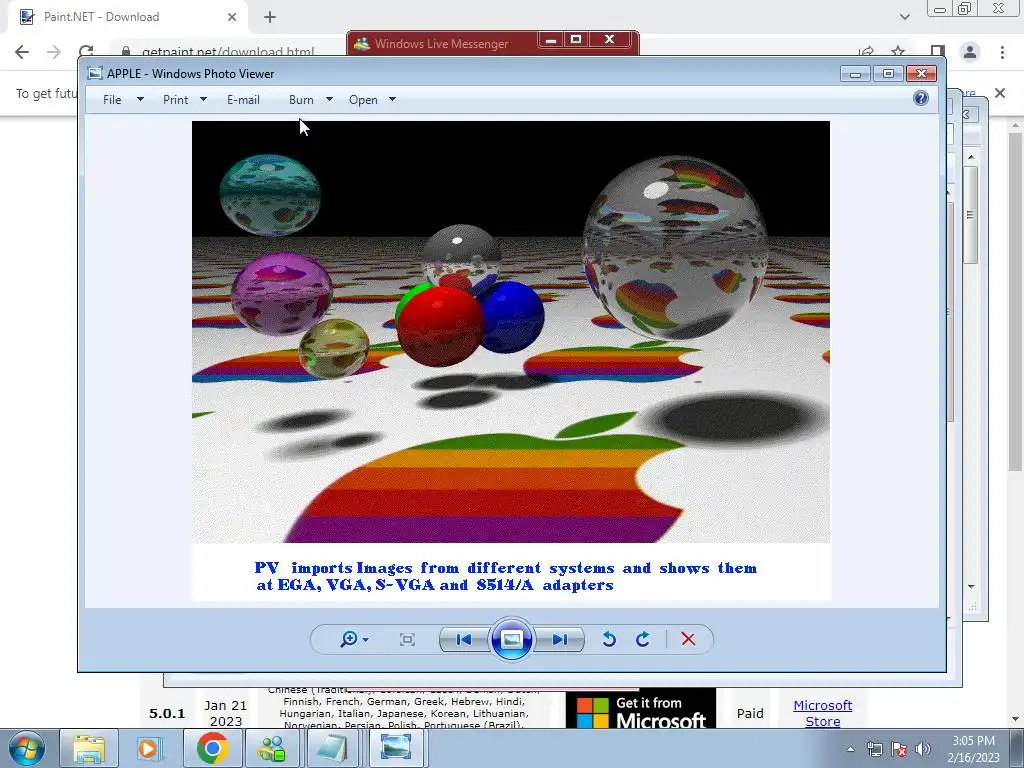
Task: Click E-mail in the Photo Viewer toolbar
Action: point(244,100)
